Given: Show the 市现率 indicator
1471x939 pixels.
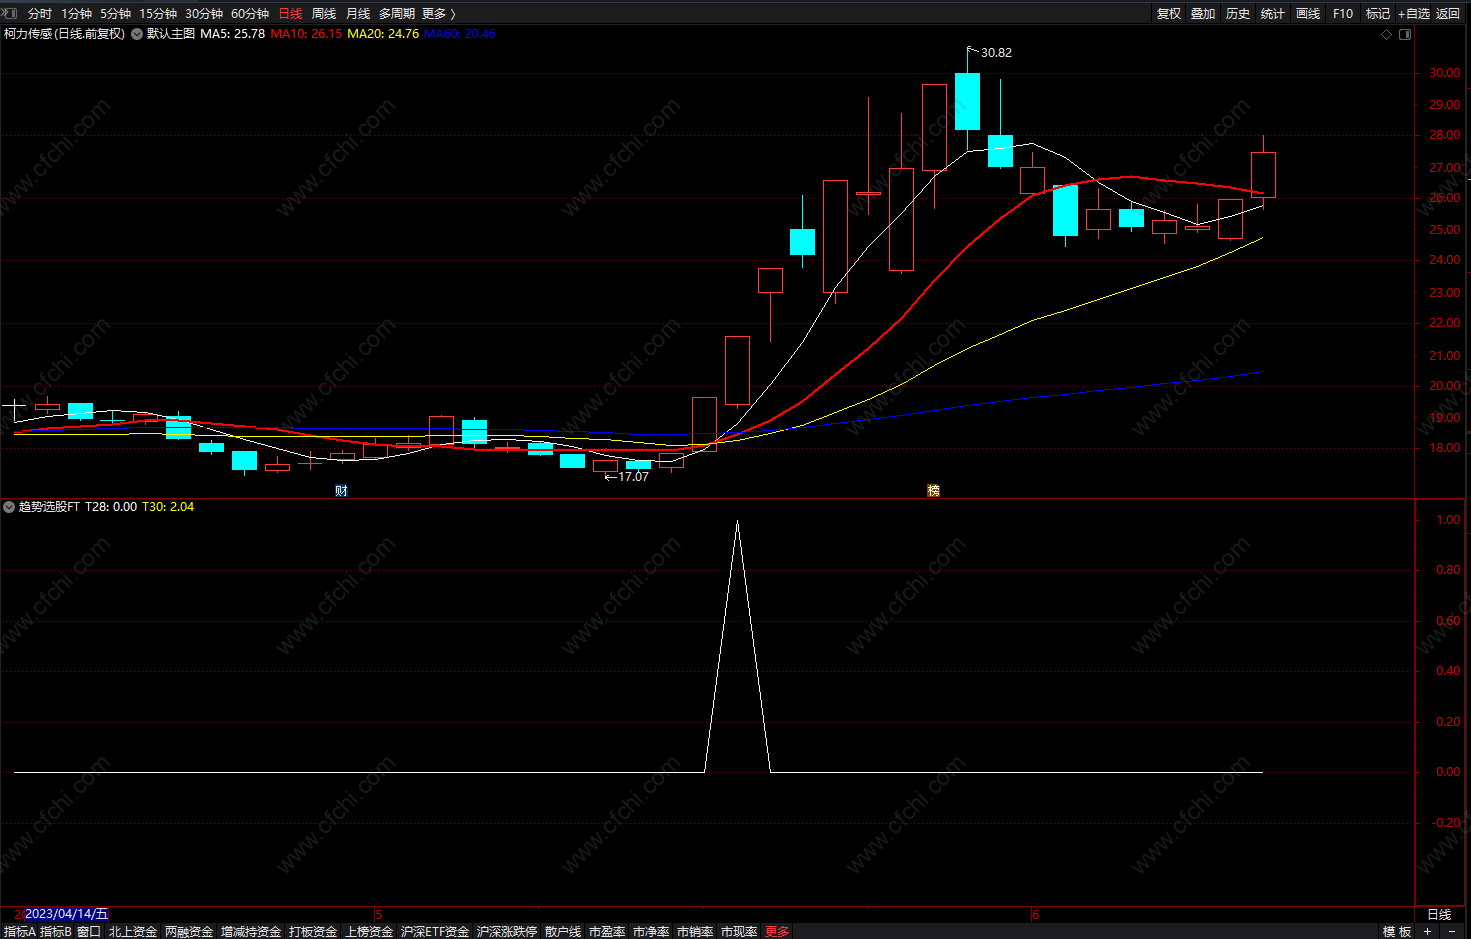Looking at the screenshot, I should pyautogui.click(x=739, y=931).
